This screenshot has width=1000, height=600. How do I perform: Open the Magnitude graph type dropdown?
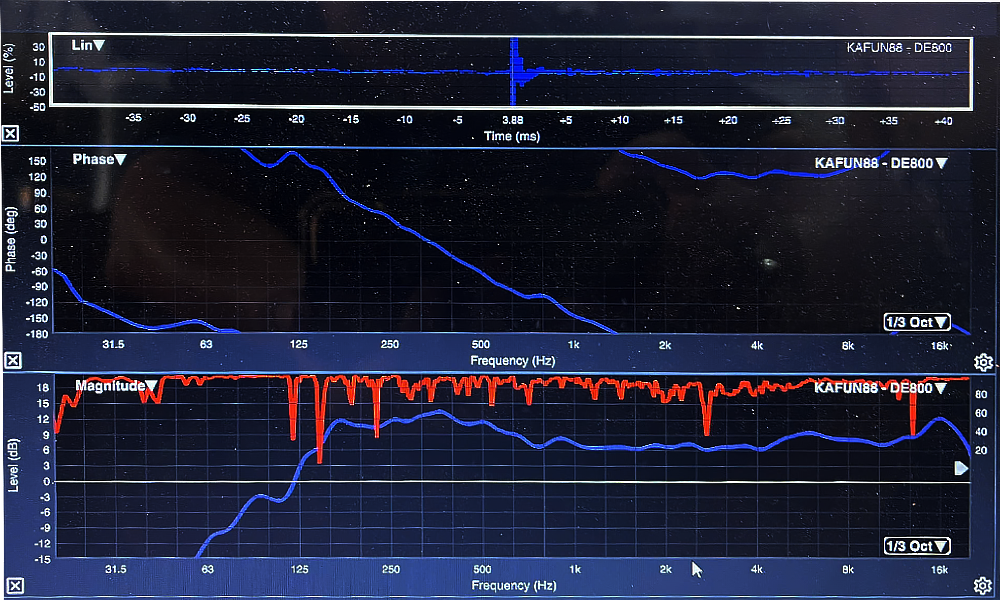pos(113,385)
